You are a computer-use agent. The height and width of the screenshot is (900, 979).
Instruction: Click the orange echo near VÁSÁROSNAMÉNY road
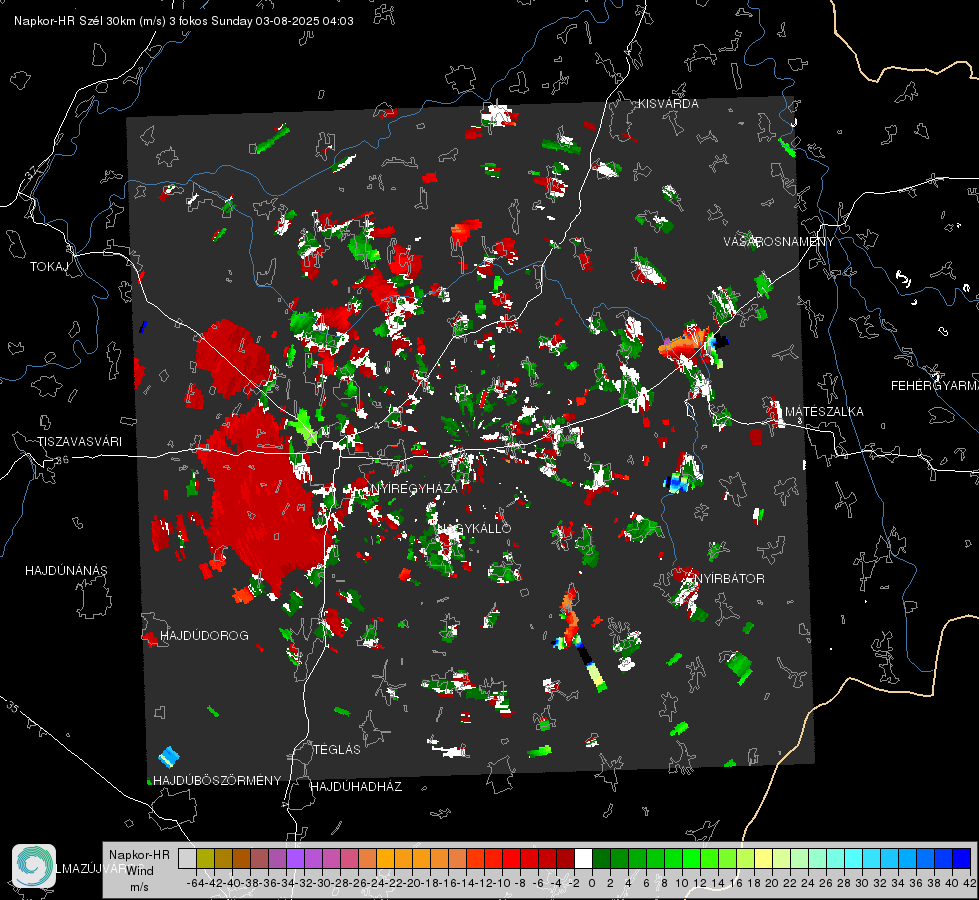coord(682,343)
